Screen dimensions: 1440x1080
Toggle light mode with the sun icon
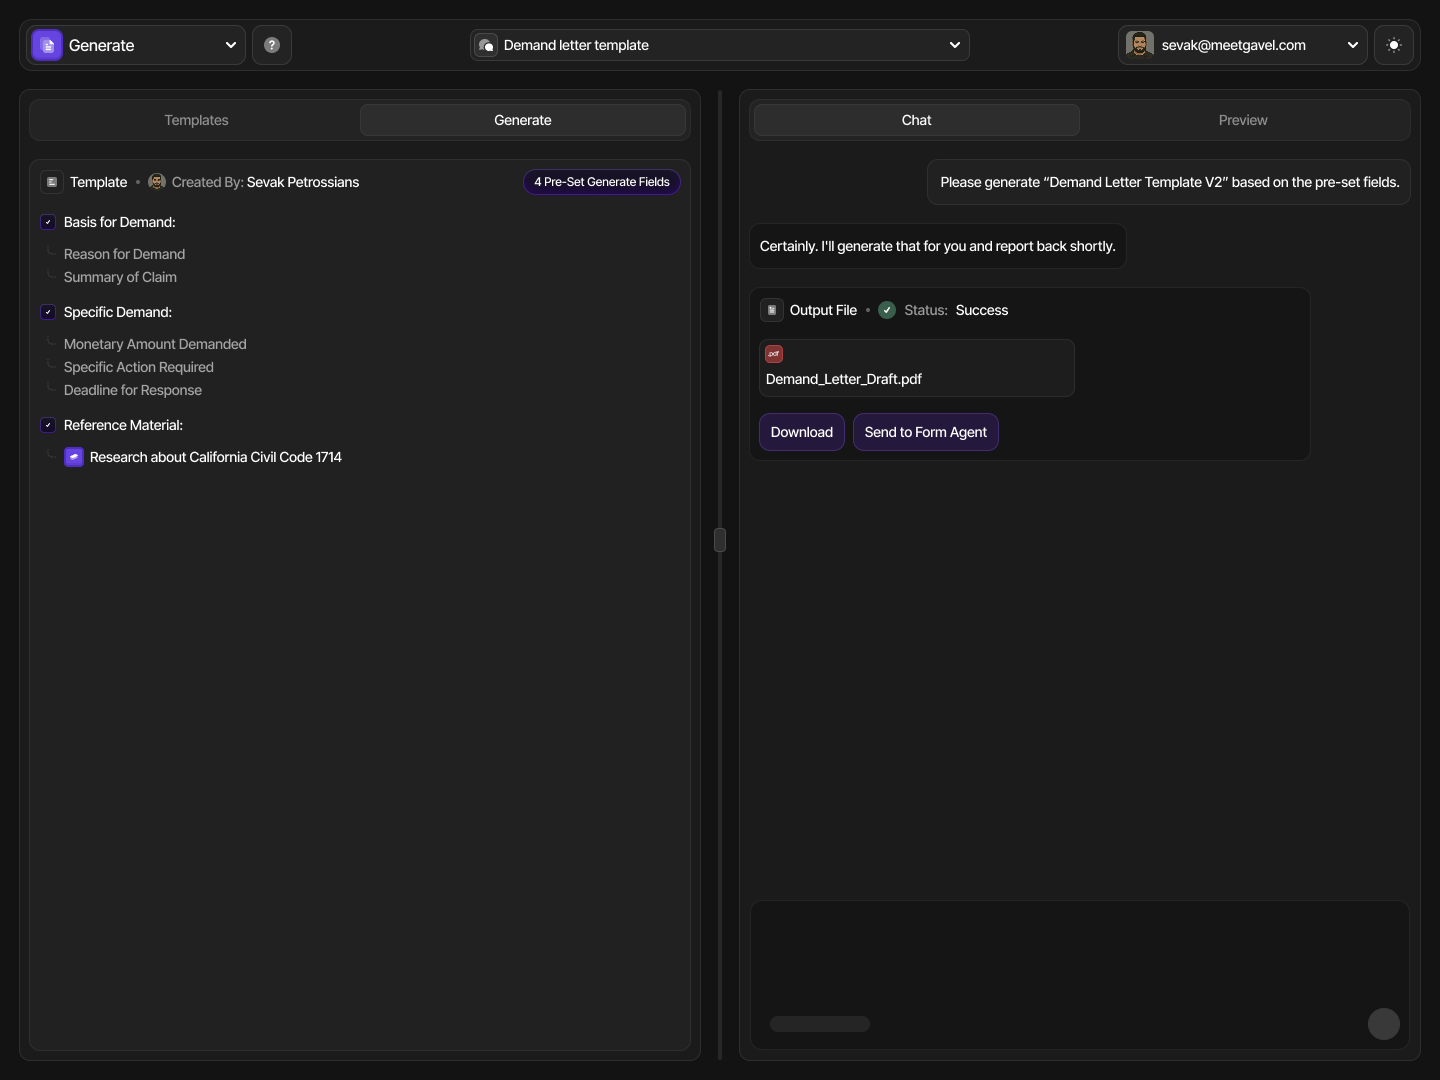(x=1395, y=45)
